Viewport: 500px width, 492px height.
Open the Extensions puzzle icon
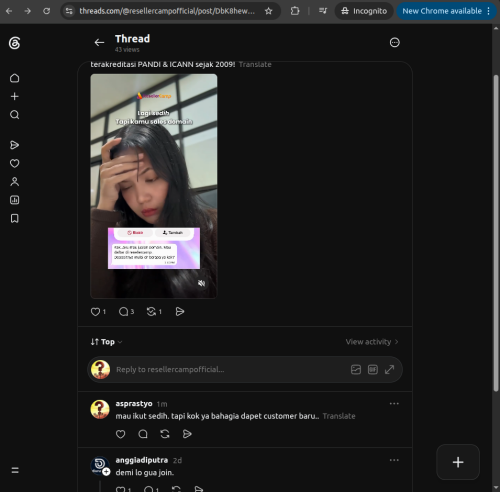pos(295,11)
